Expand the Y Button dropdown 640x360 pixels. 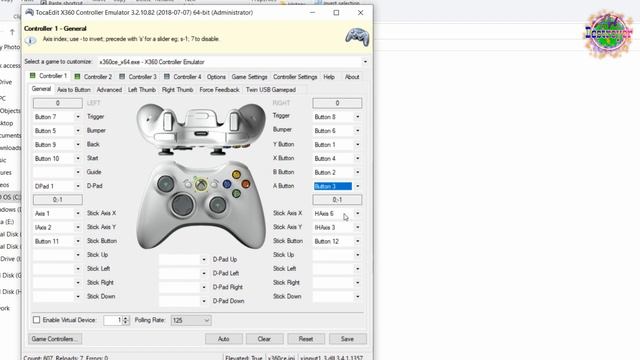(357, 145)
